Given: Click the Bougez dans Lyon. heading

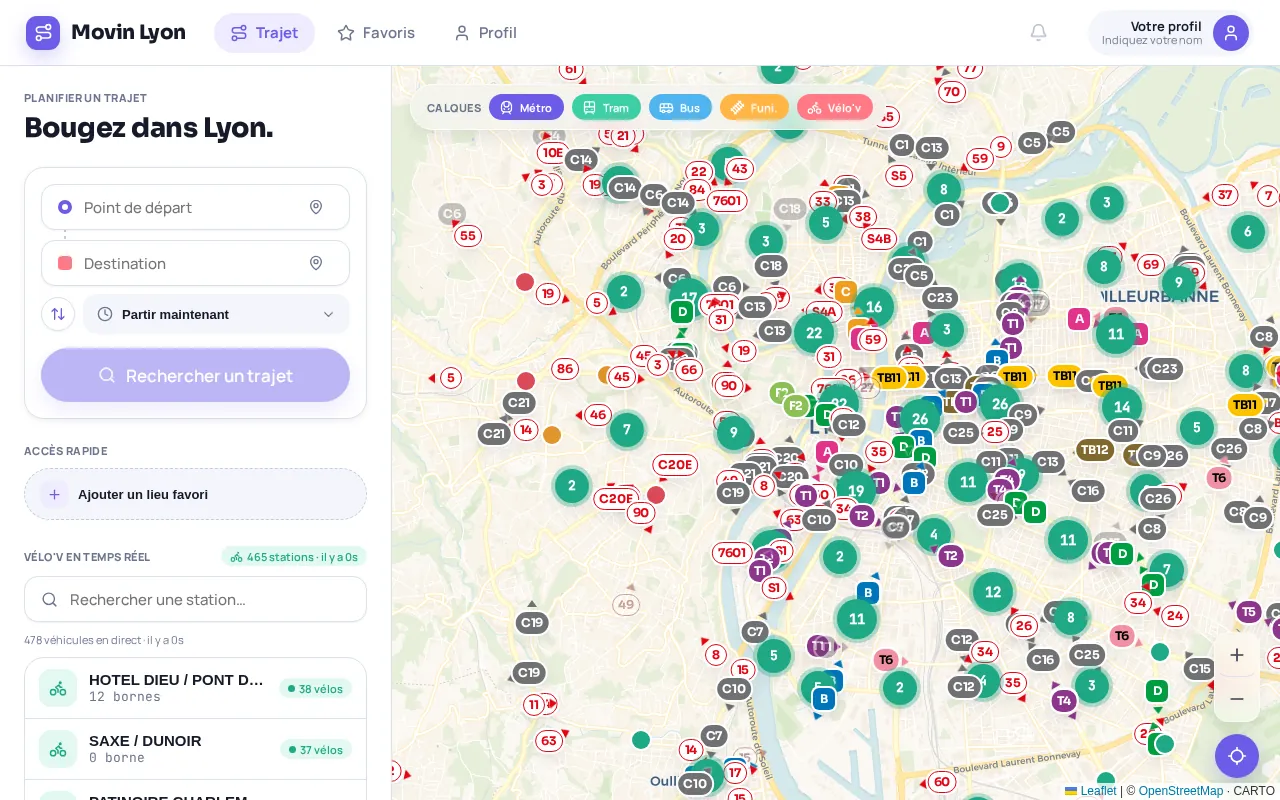Looking at the screenshot, I should pyautogui.click(x=148, y=128).
